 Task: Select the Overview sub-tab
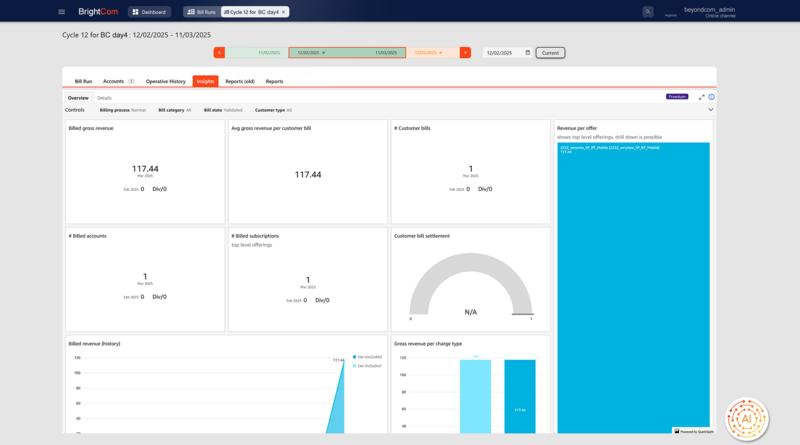click(x=78, y=97)
